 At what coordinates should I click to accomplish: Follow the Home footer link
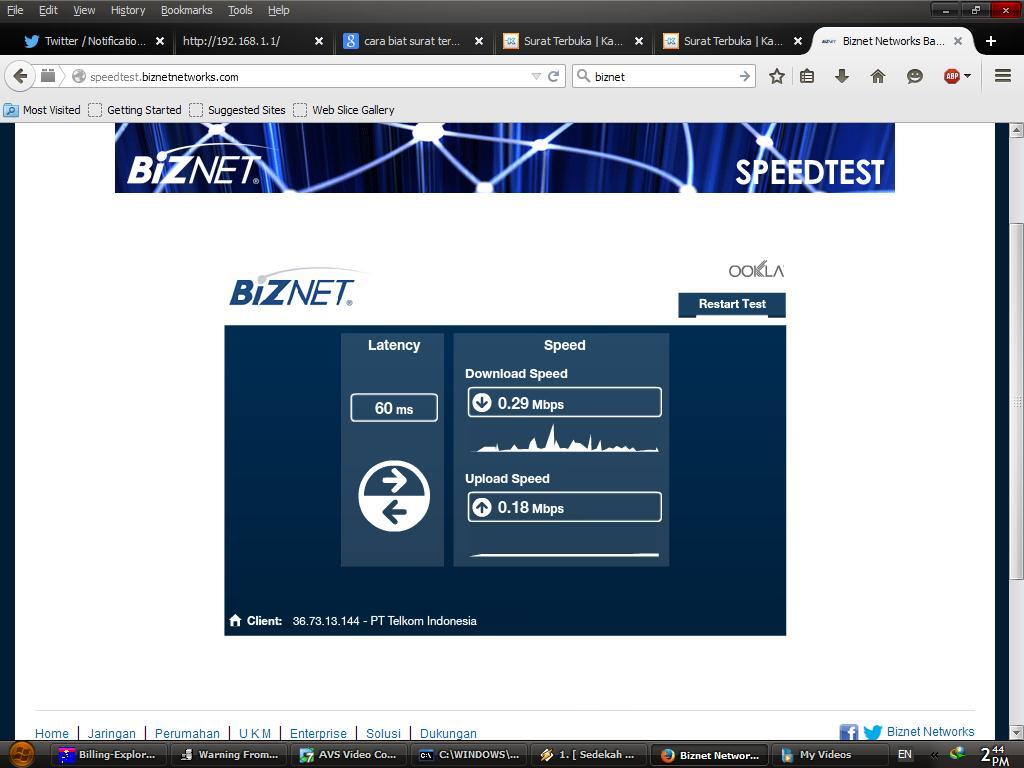coord(52,733)
